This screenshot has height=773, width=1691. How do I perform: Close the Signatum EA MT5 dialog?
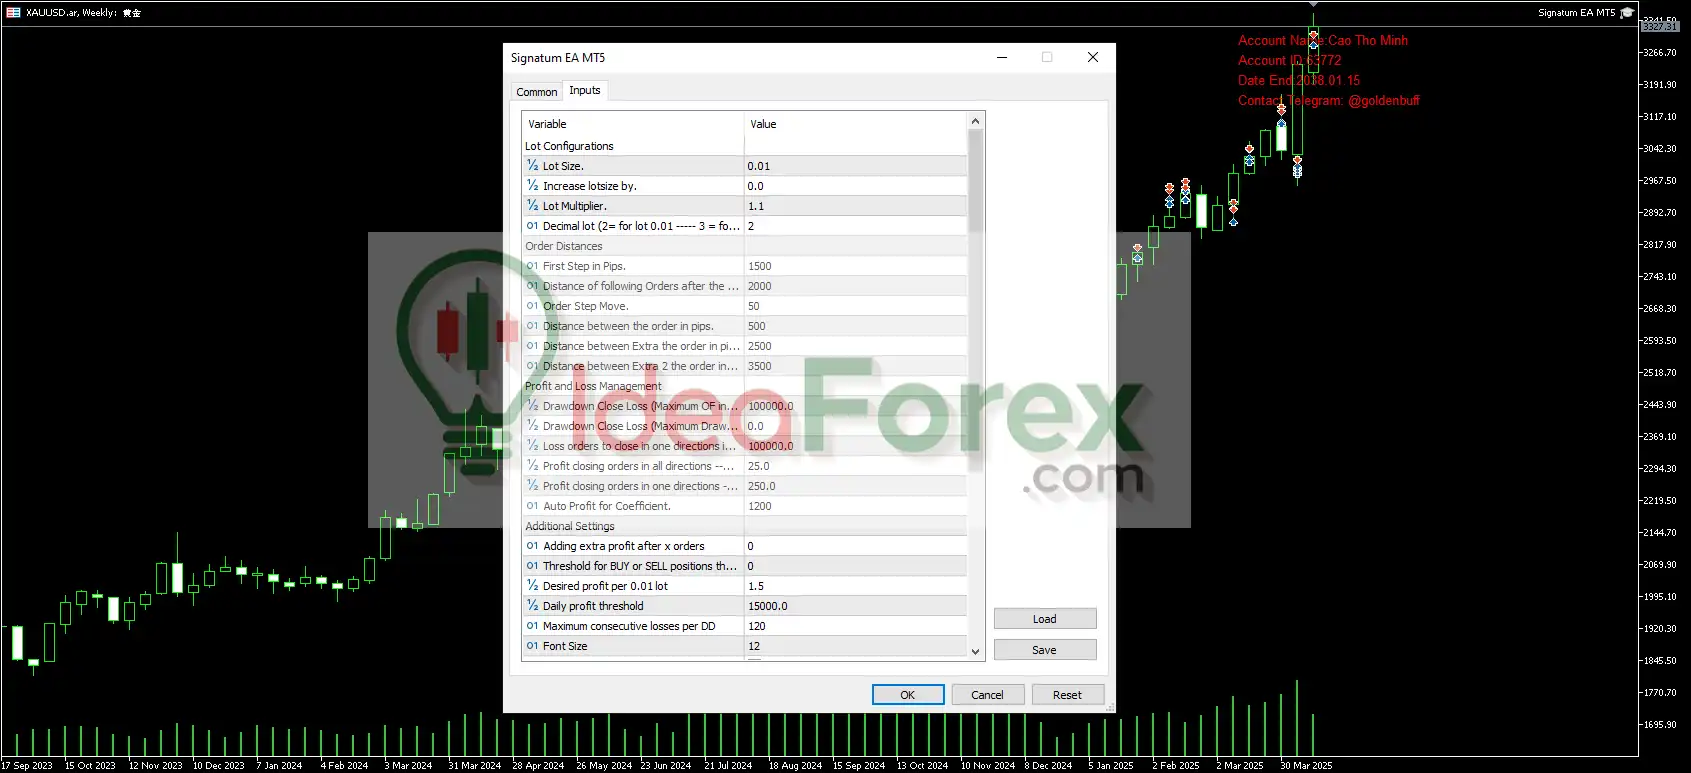[x=1093, y=57]
